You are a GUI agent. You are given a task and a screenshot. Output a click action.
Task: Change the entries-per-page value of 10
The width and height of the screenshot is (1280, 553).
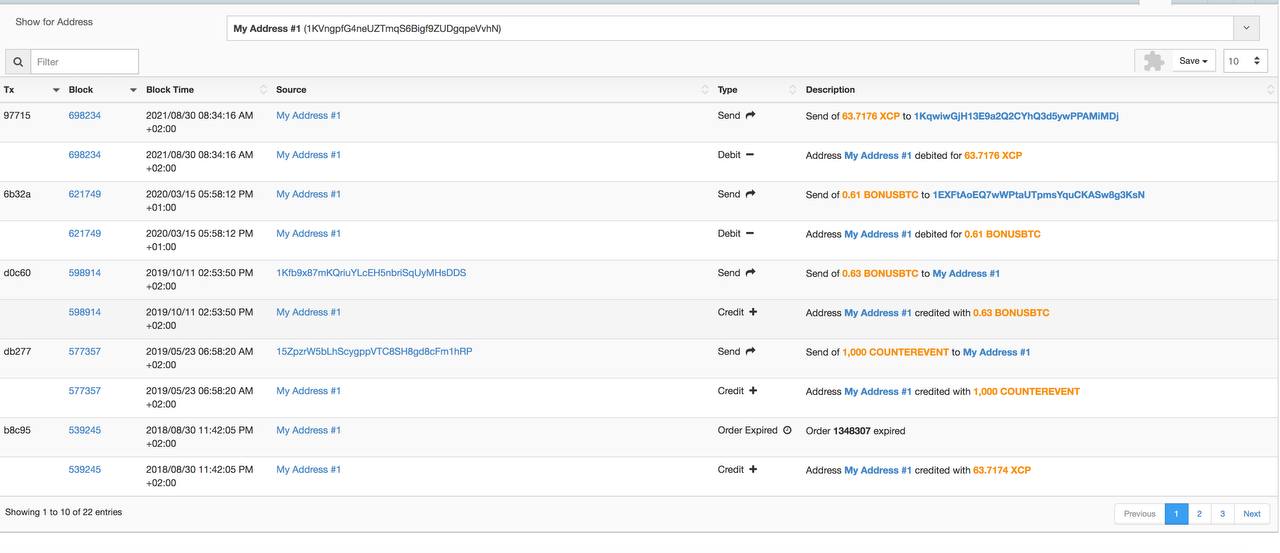1246,61
